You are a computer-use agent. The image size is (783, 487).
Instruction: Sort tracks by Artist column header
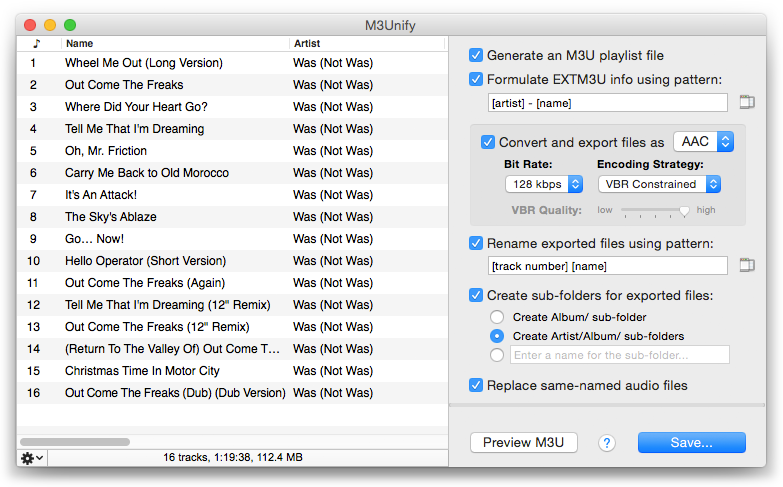pos(367,43)
